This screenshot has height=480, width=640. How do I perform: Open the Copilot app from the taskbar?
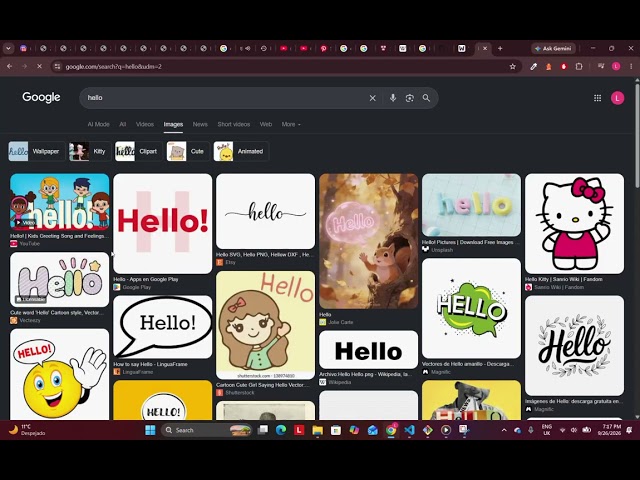pos(354,430)
